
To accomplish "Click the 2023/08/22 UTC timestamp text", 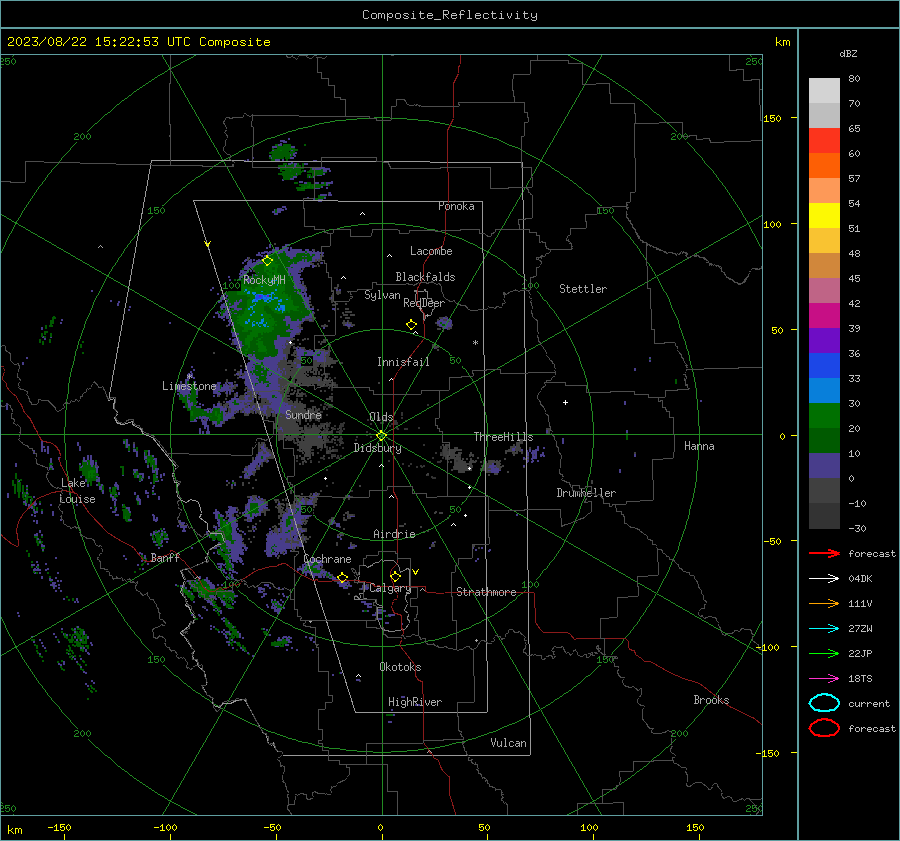I will pos(138,42).
